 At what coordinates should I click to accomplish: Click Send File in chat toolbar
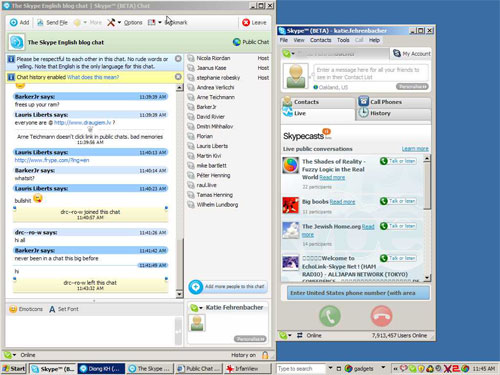(52, 22)
